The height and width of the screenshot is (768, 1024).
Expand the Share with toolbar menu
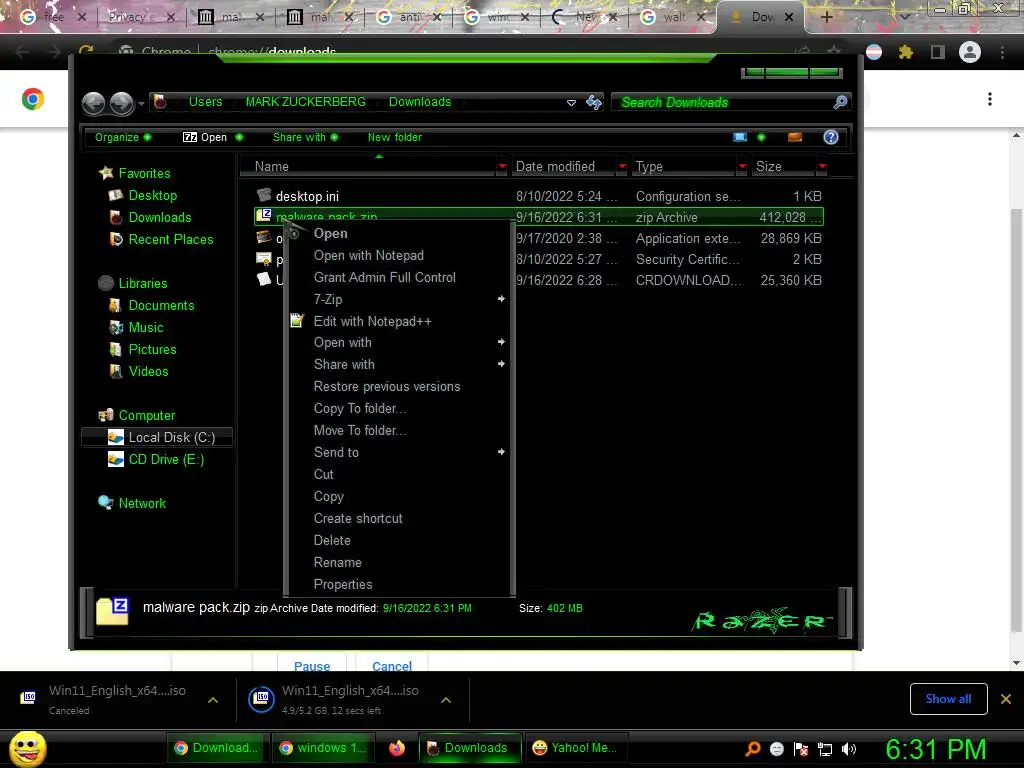[305, 137]
